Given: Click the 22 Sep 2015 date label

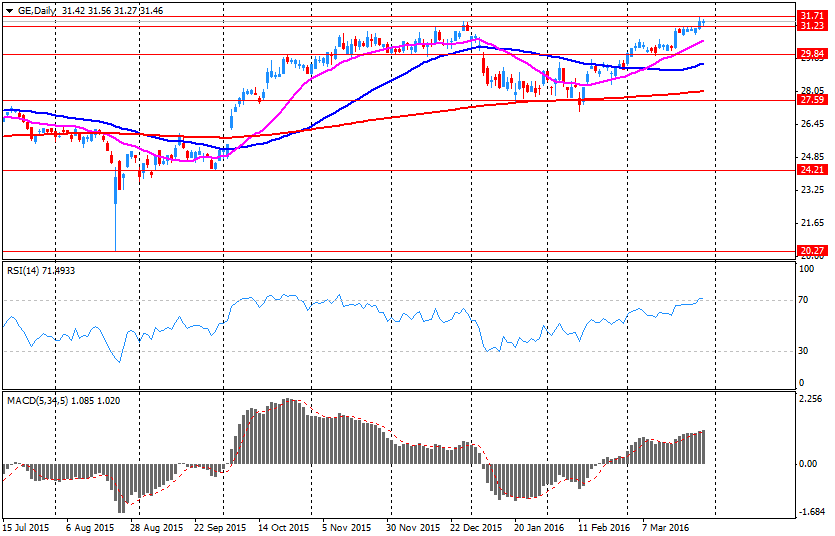Looking at the screenshot, I should (220, 528).
